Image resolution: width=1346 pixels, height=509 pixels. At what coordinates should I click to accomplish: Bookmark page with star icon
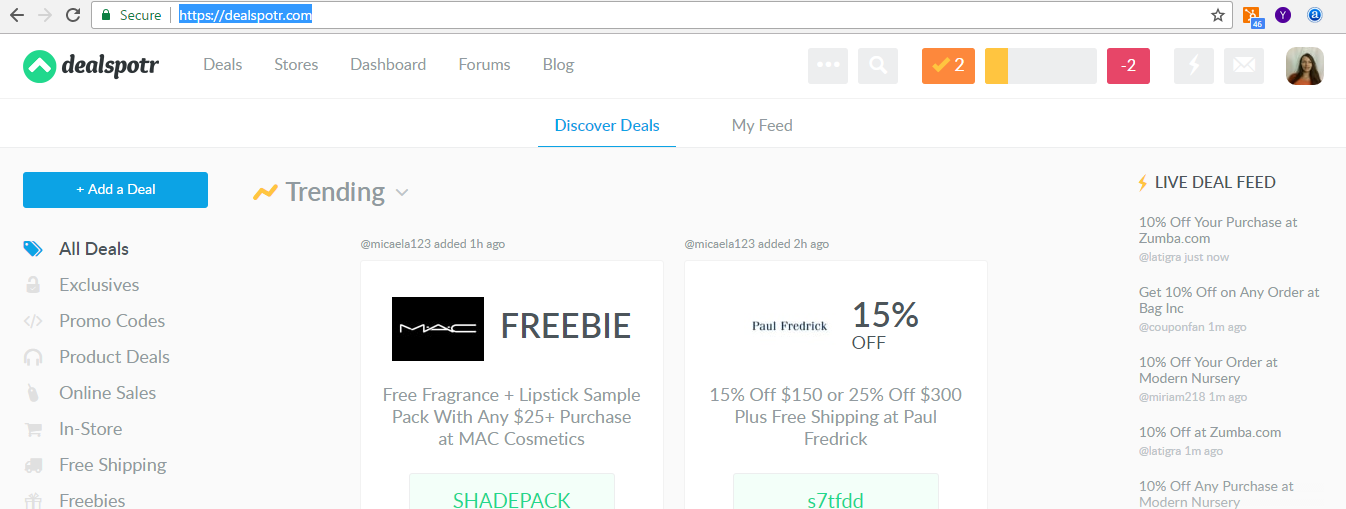(1218, 15)
